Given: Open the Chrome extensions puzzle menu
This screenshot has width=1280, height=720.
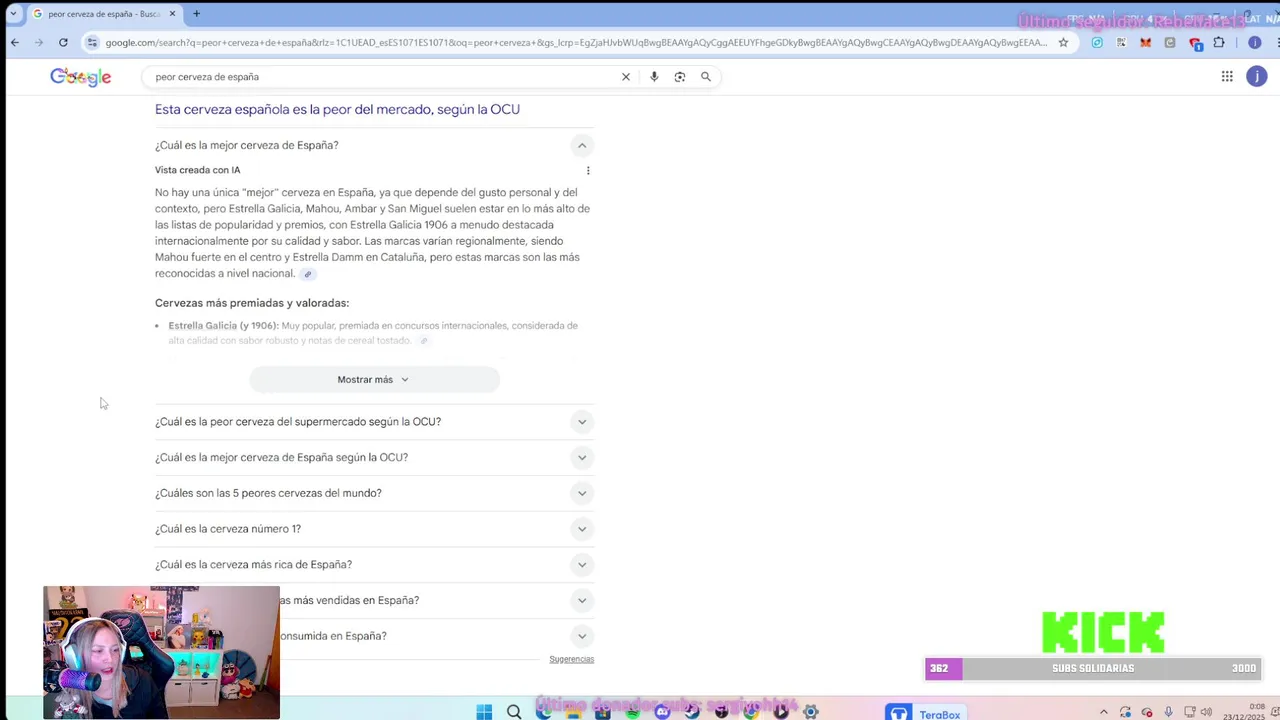Looking at the screenshot, I should coord(1219,42).
